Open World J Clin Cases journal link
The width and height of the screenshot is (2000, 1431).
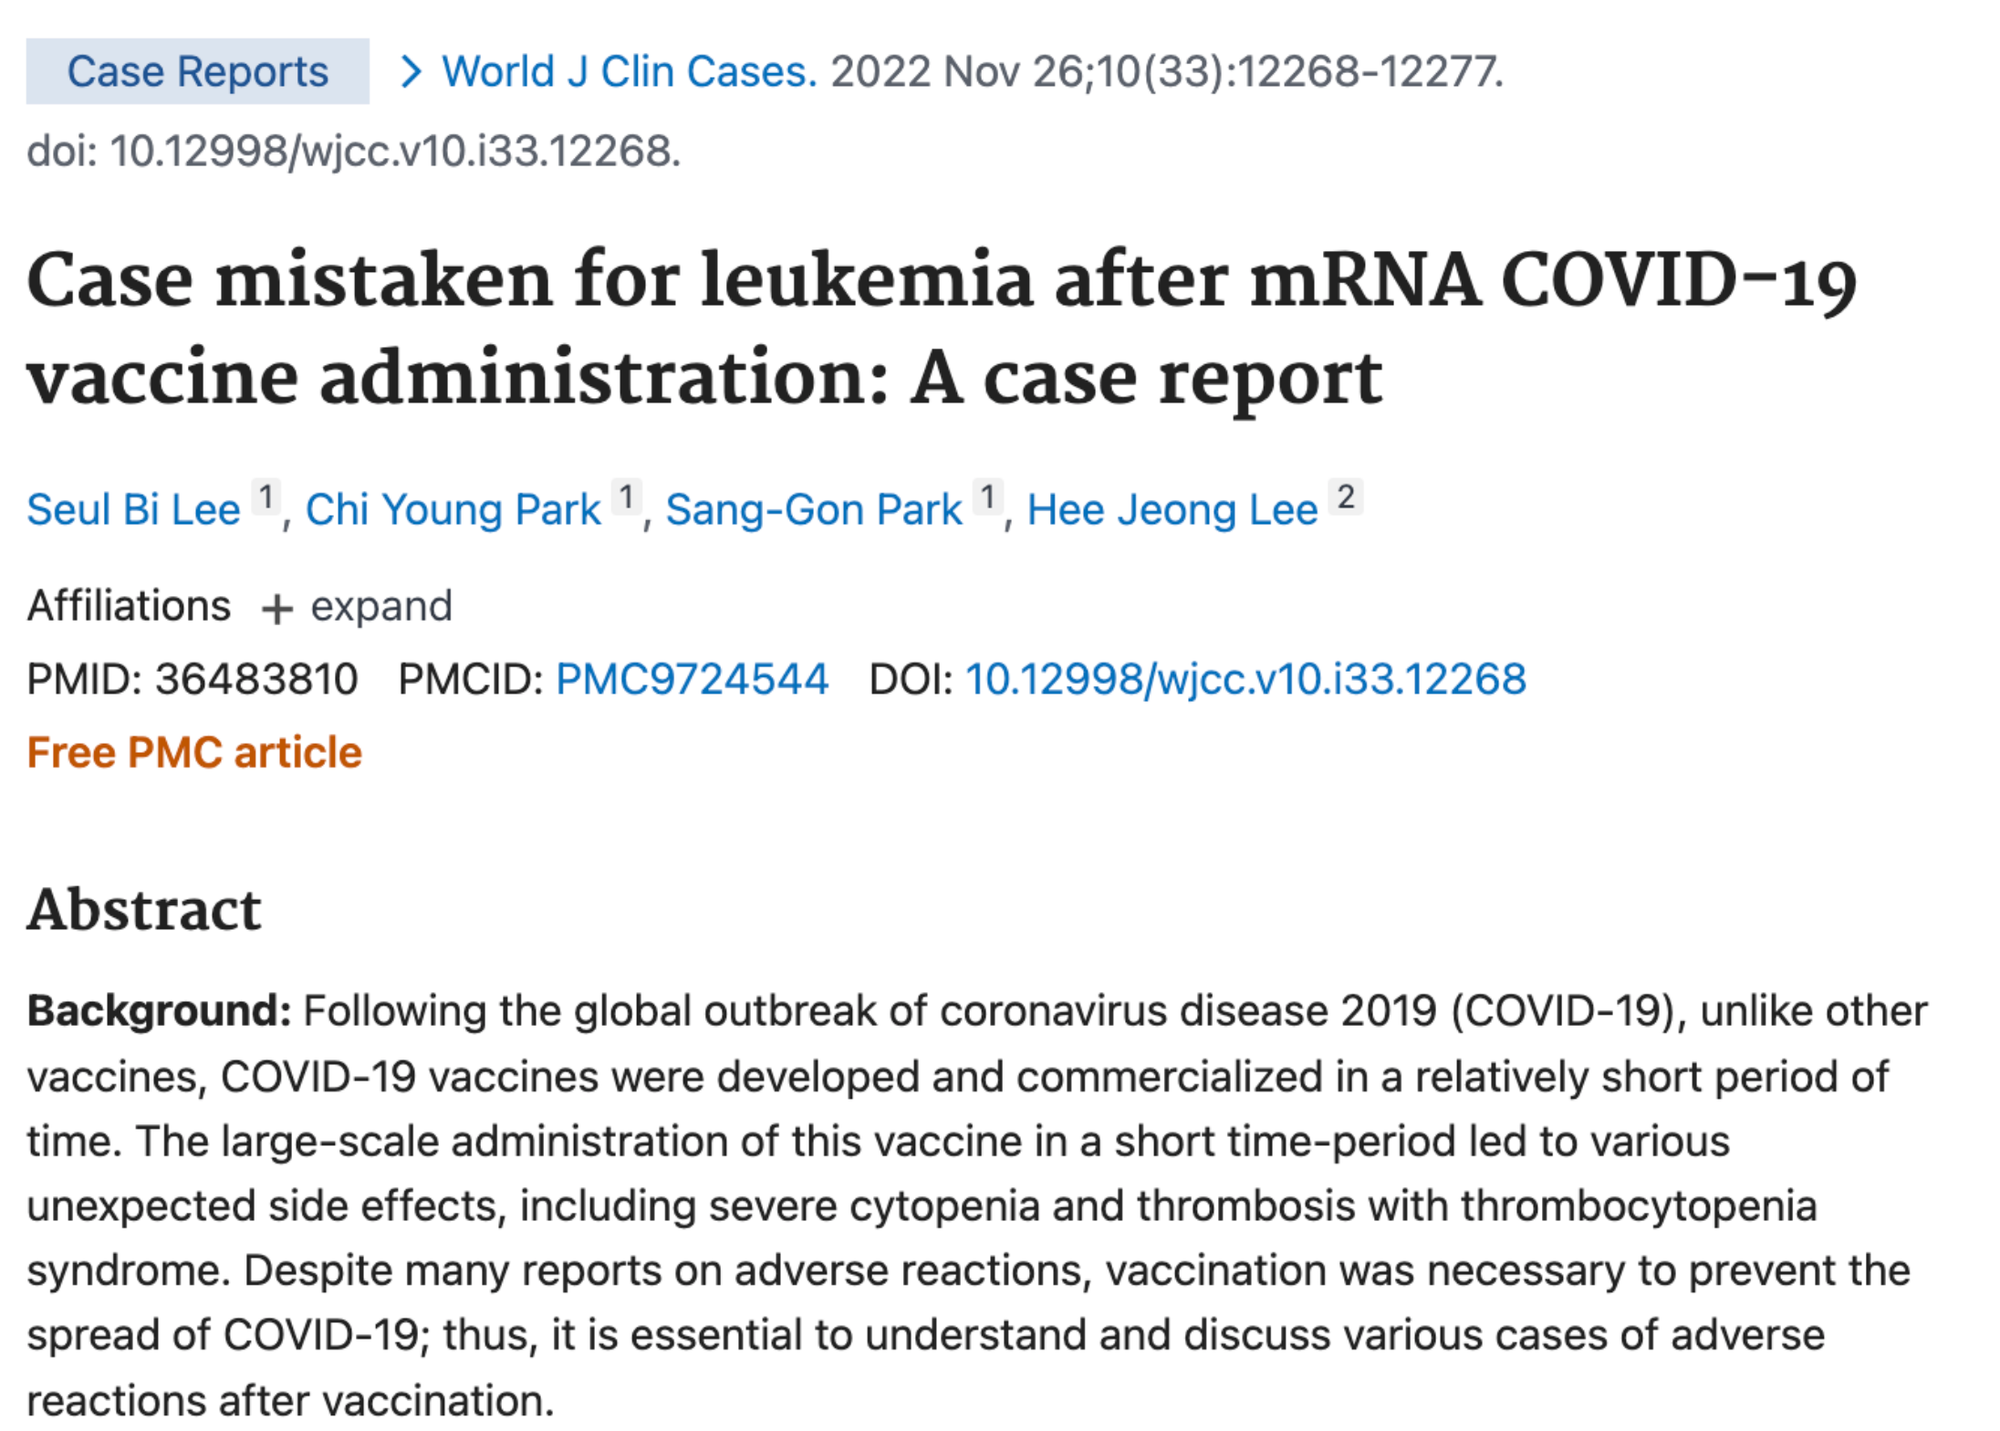629,72
